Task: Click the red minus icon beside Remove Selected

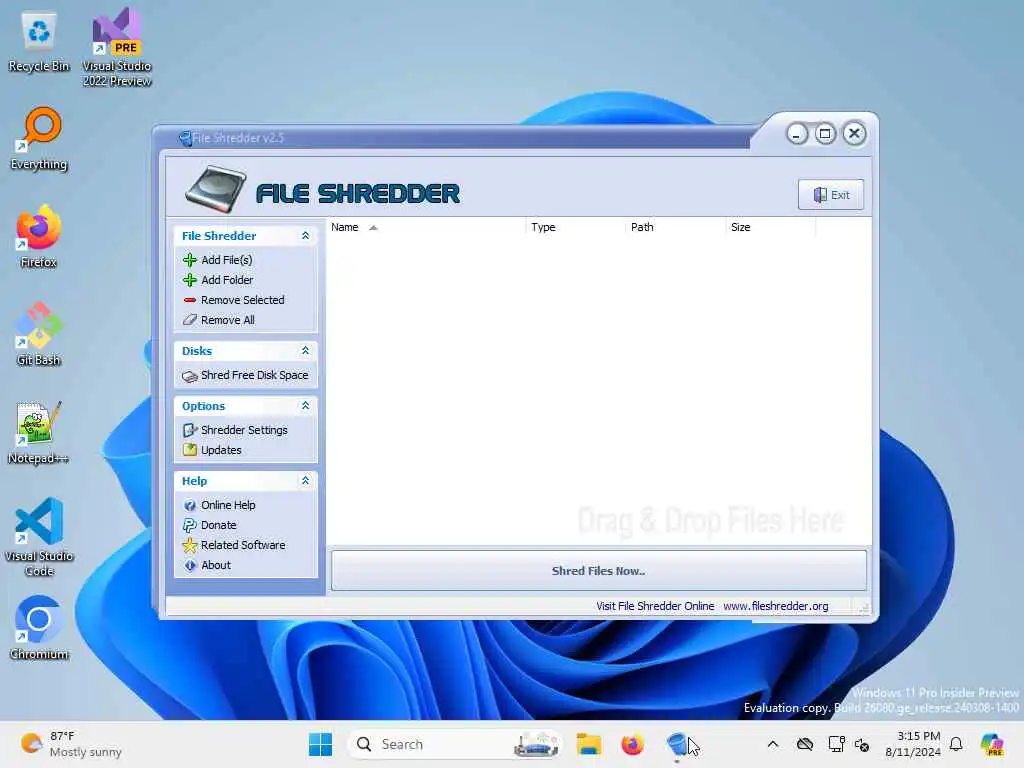Action: (x=189, y=300)
